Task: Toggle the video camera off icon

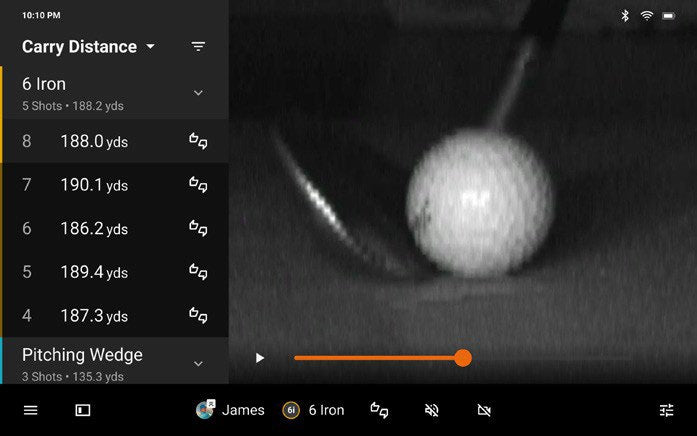Action: 485,410
